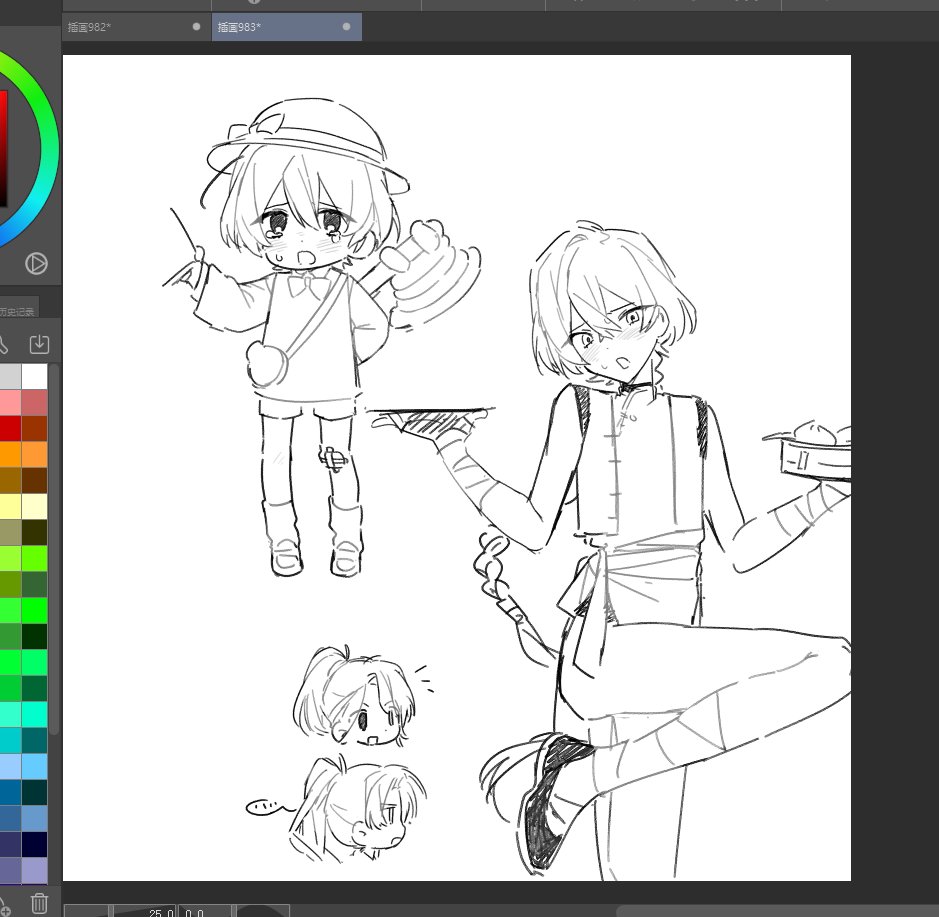This screenshot has width=939, height=917.
Task: Select the teal color swatch
Action: (34, 740)
